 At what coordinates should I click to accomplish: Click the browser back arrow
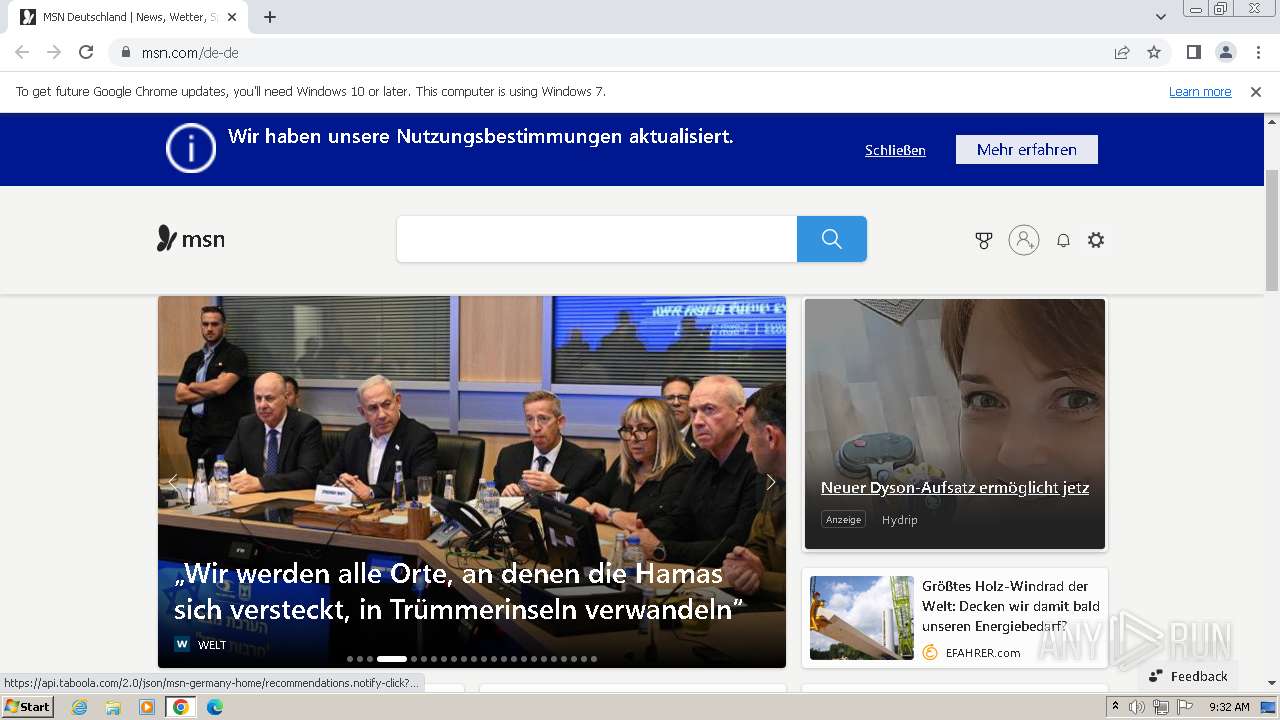(x=22, y=52)
